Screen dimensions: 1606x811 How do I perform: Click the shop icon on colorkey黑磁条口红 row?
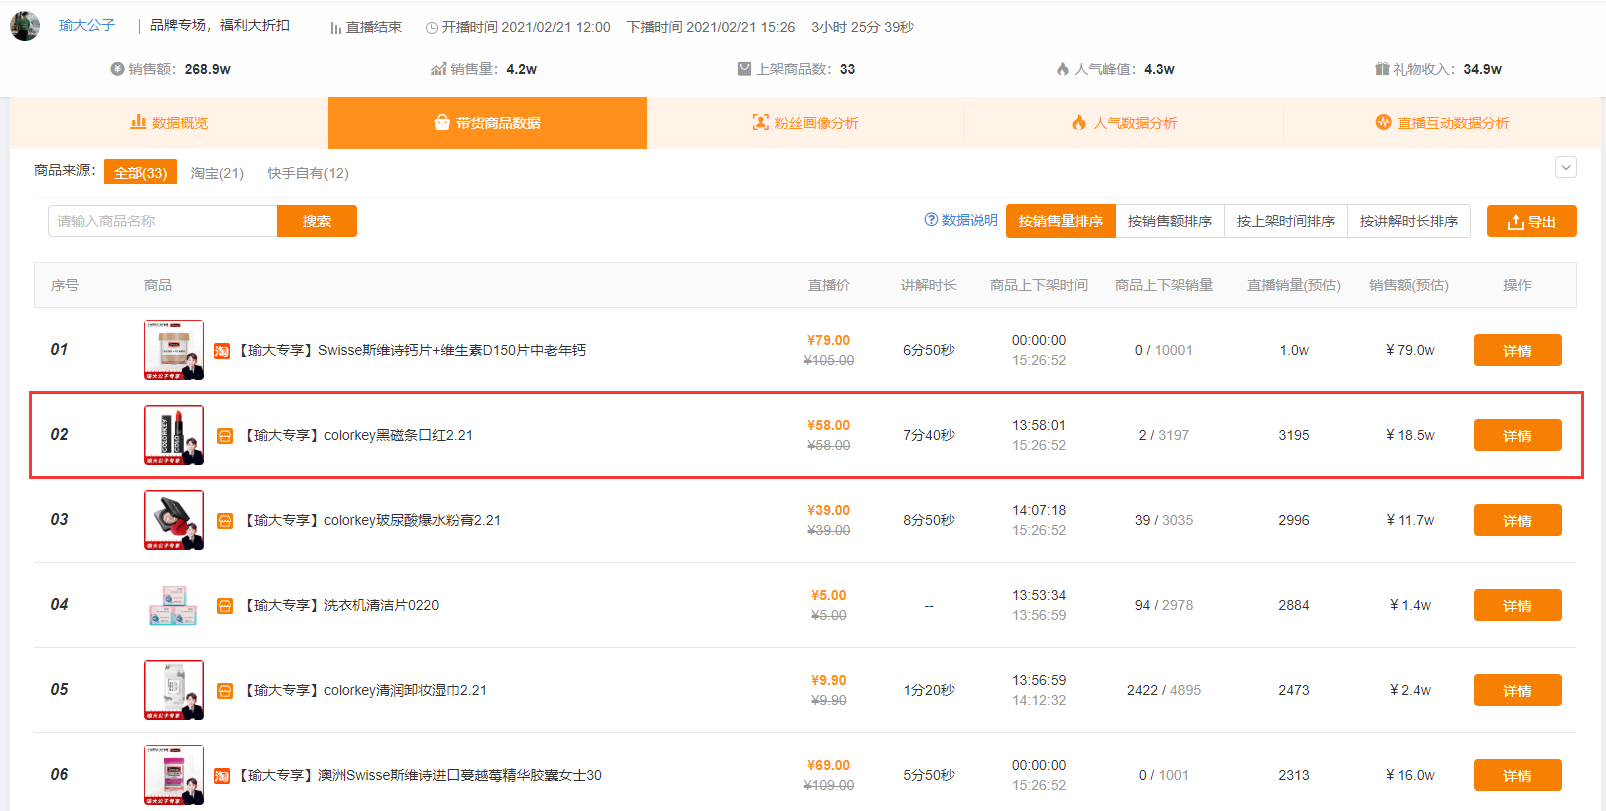pyautogui.click(x=225, y=436)
